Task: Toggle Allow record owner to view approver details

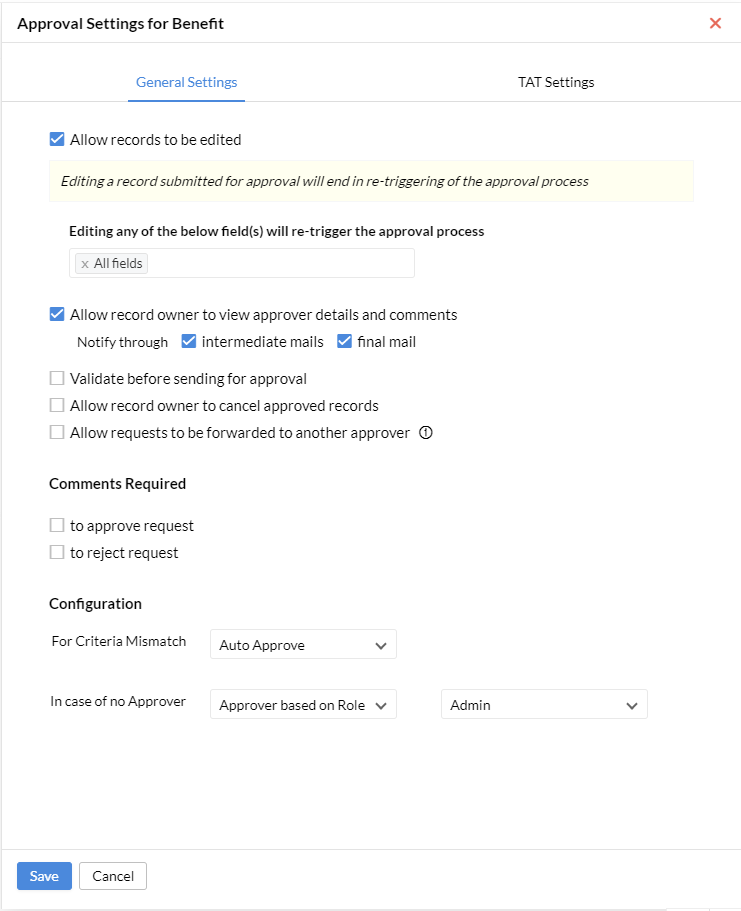Action: tap(57, 314)
